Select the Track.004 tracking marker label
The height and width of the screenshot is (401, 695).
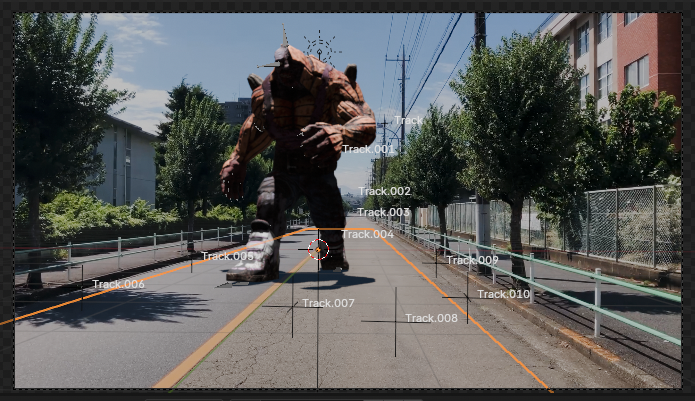pos(367,234)
